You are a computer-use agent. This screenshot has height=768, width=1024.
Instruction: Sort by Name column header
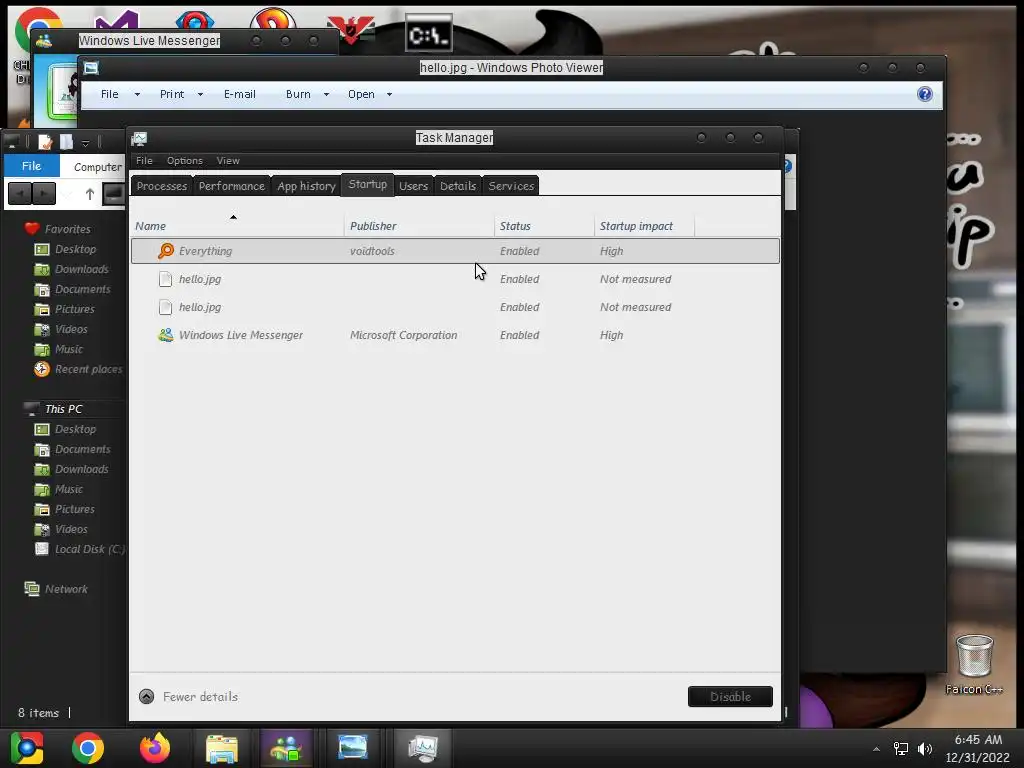point(237,226)
